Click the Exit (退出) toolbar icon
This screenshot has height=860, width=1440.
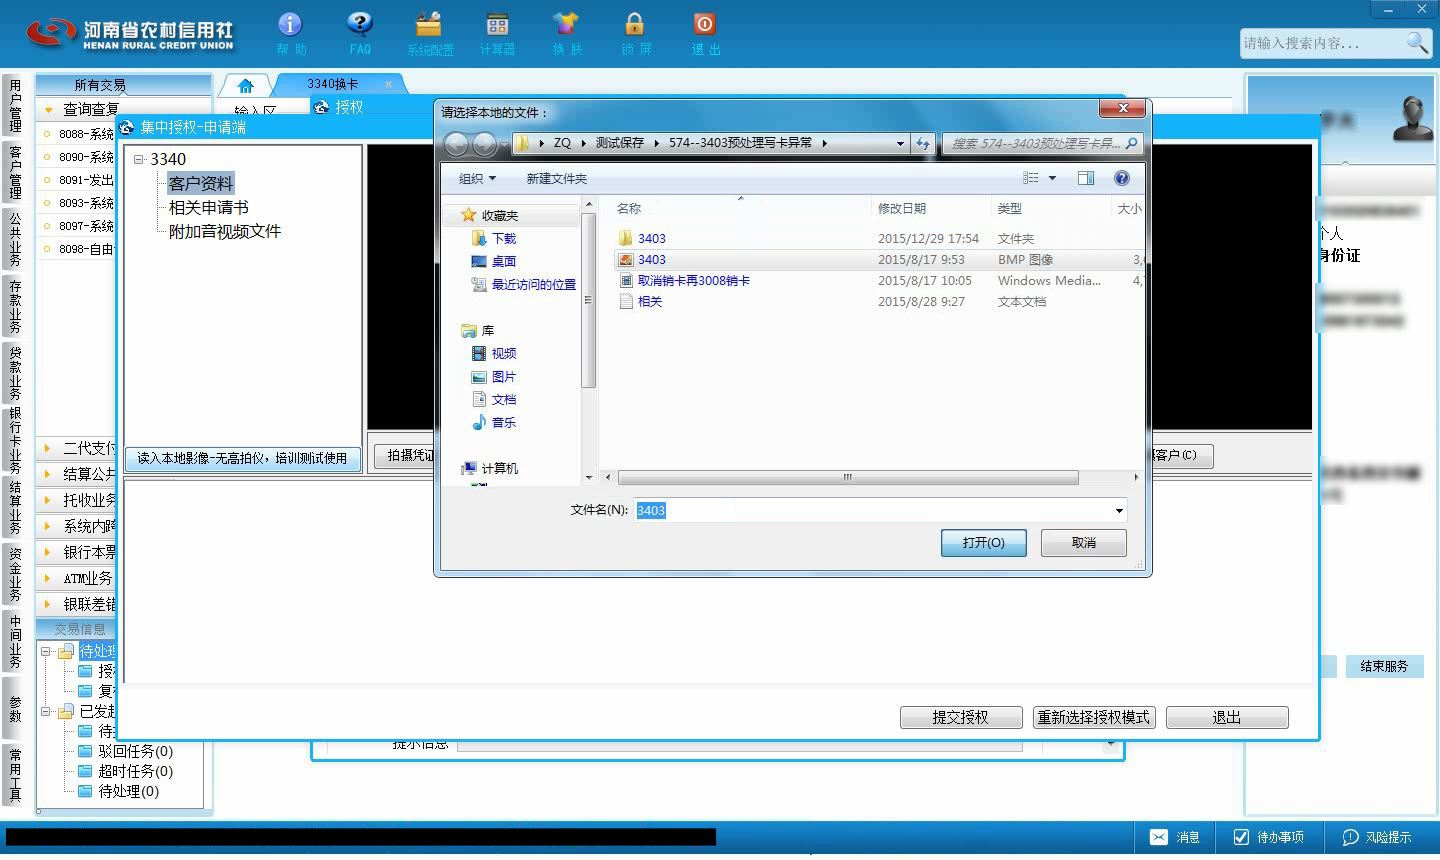(x=705, y=33)
